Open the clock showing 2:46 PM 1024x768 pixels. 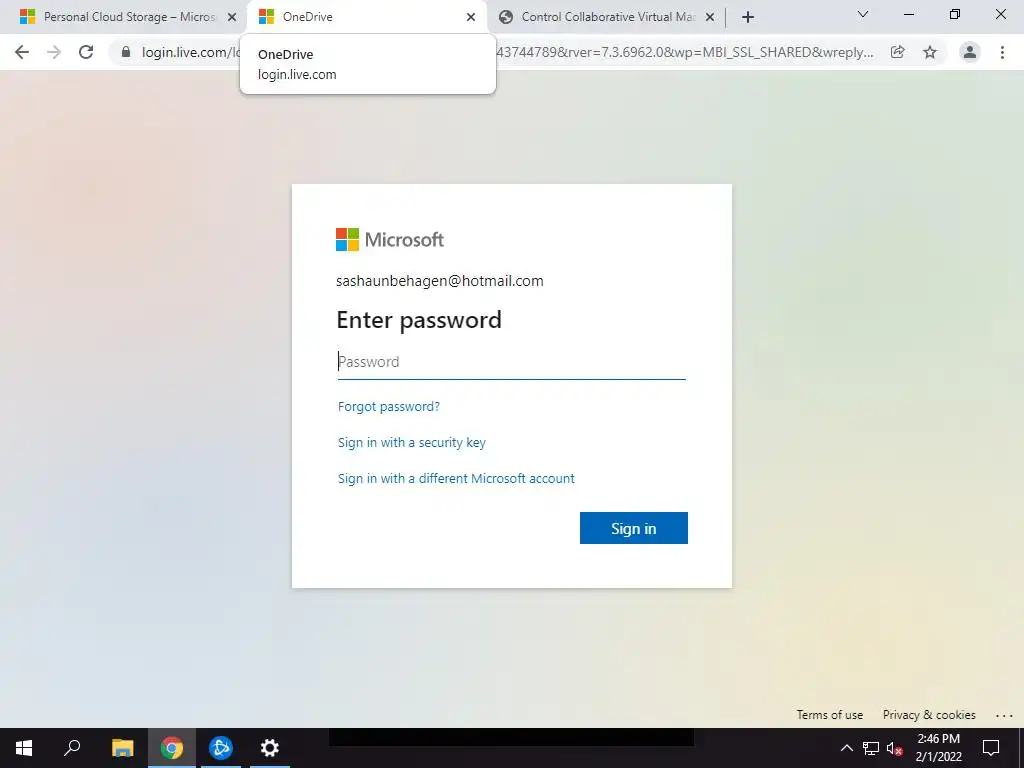(938, 748)
